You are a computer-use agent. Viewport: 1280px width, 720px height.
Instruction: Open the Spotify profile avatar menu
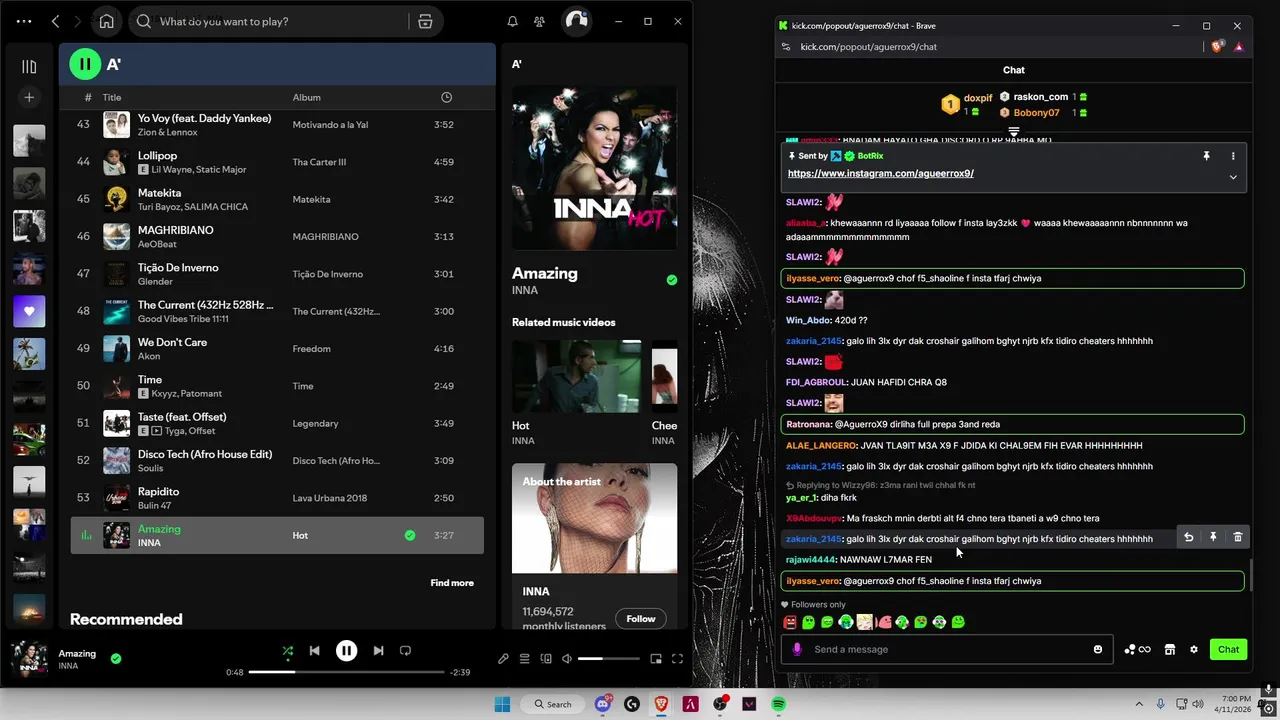pos(576,21)
